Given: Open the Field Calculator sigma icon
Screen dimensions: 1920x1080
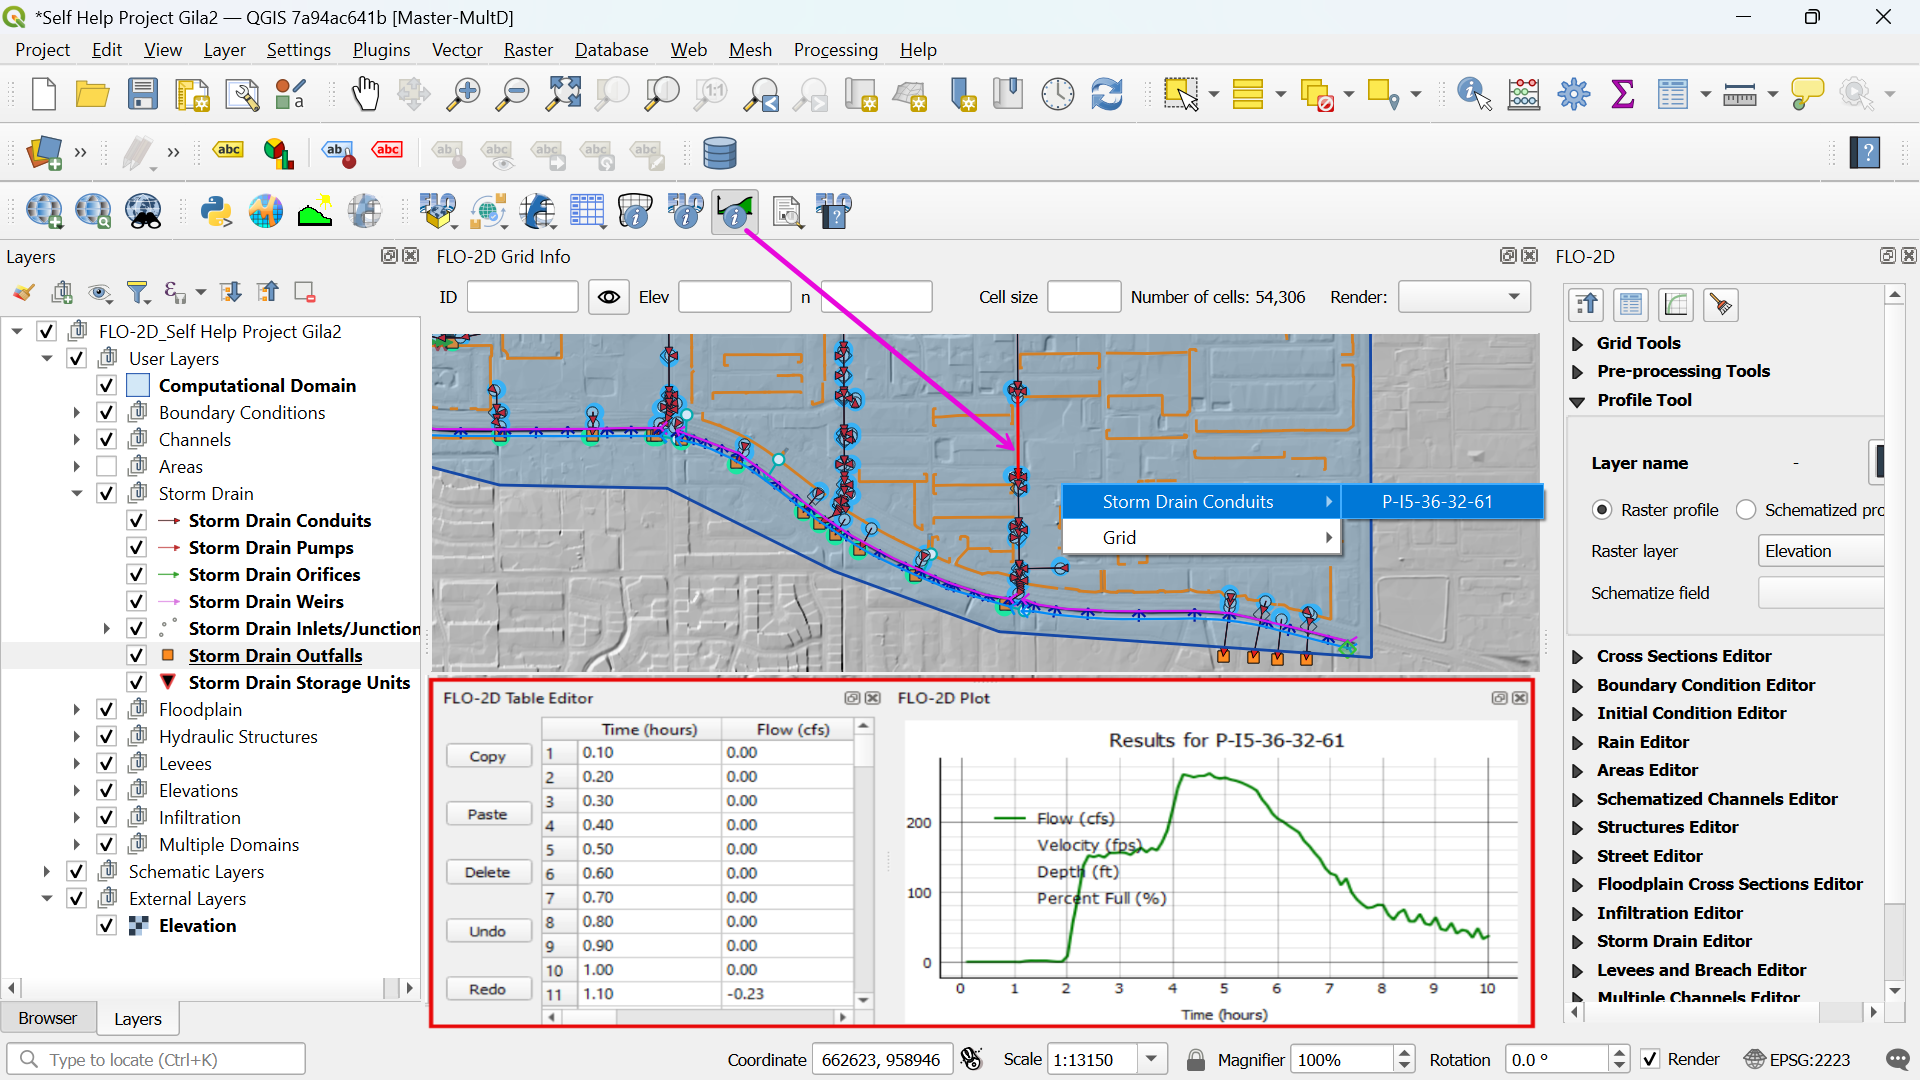Looking at the screenshot, I should click(x=1623, y=94).
